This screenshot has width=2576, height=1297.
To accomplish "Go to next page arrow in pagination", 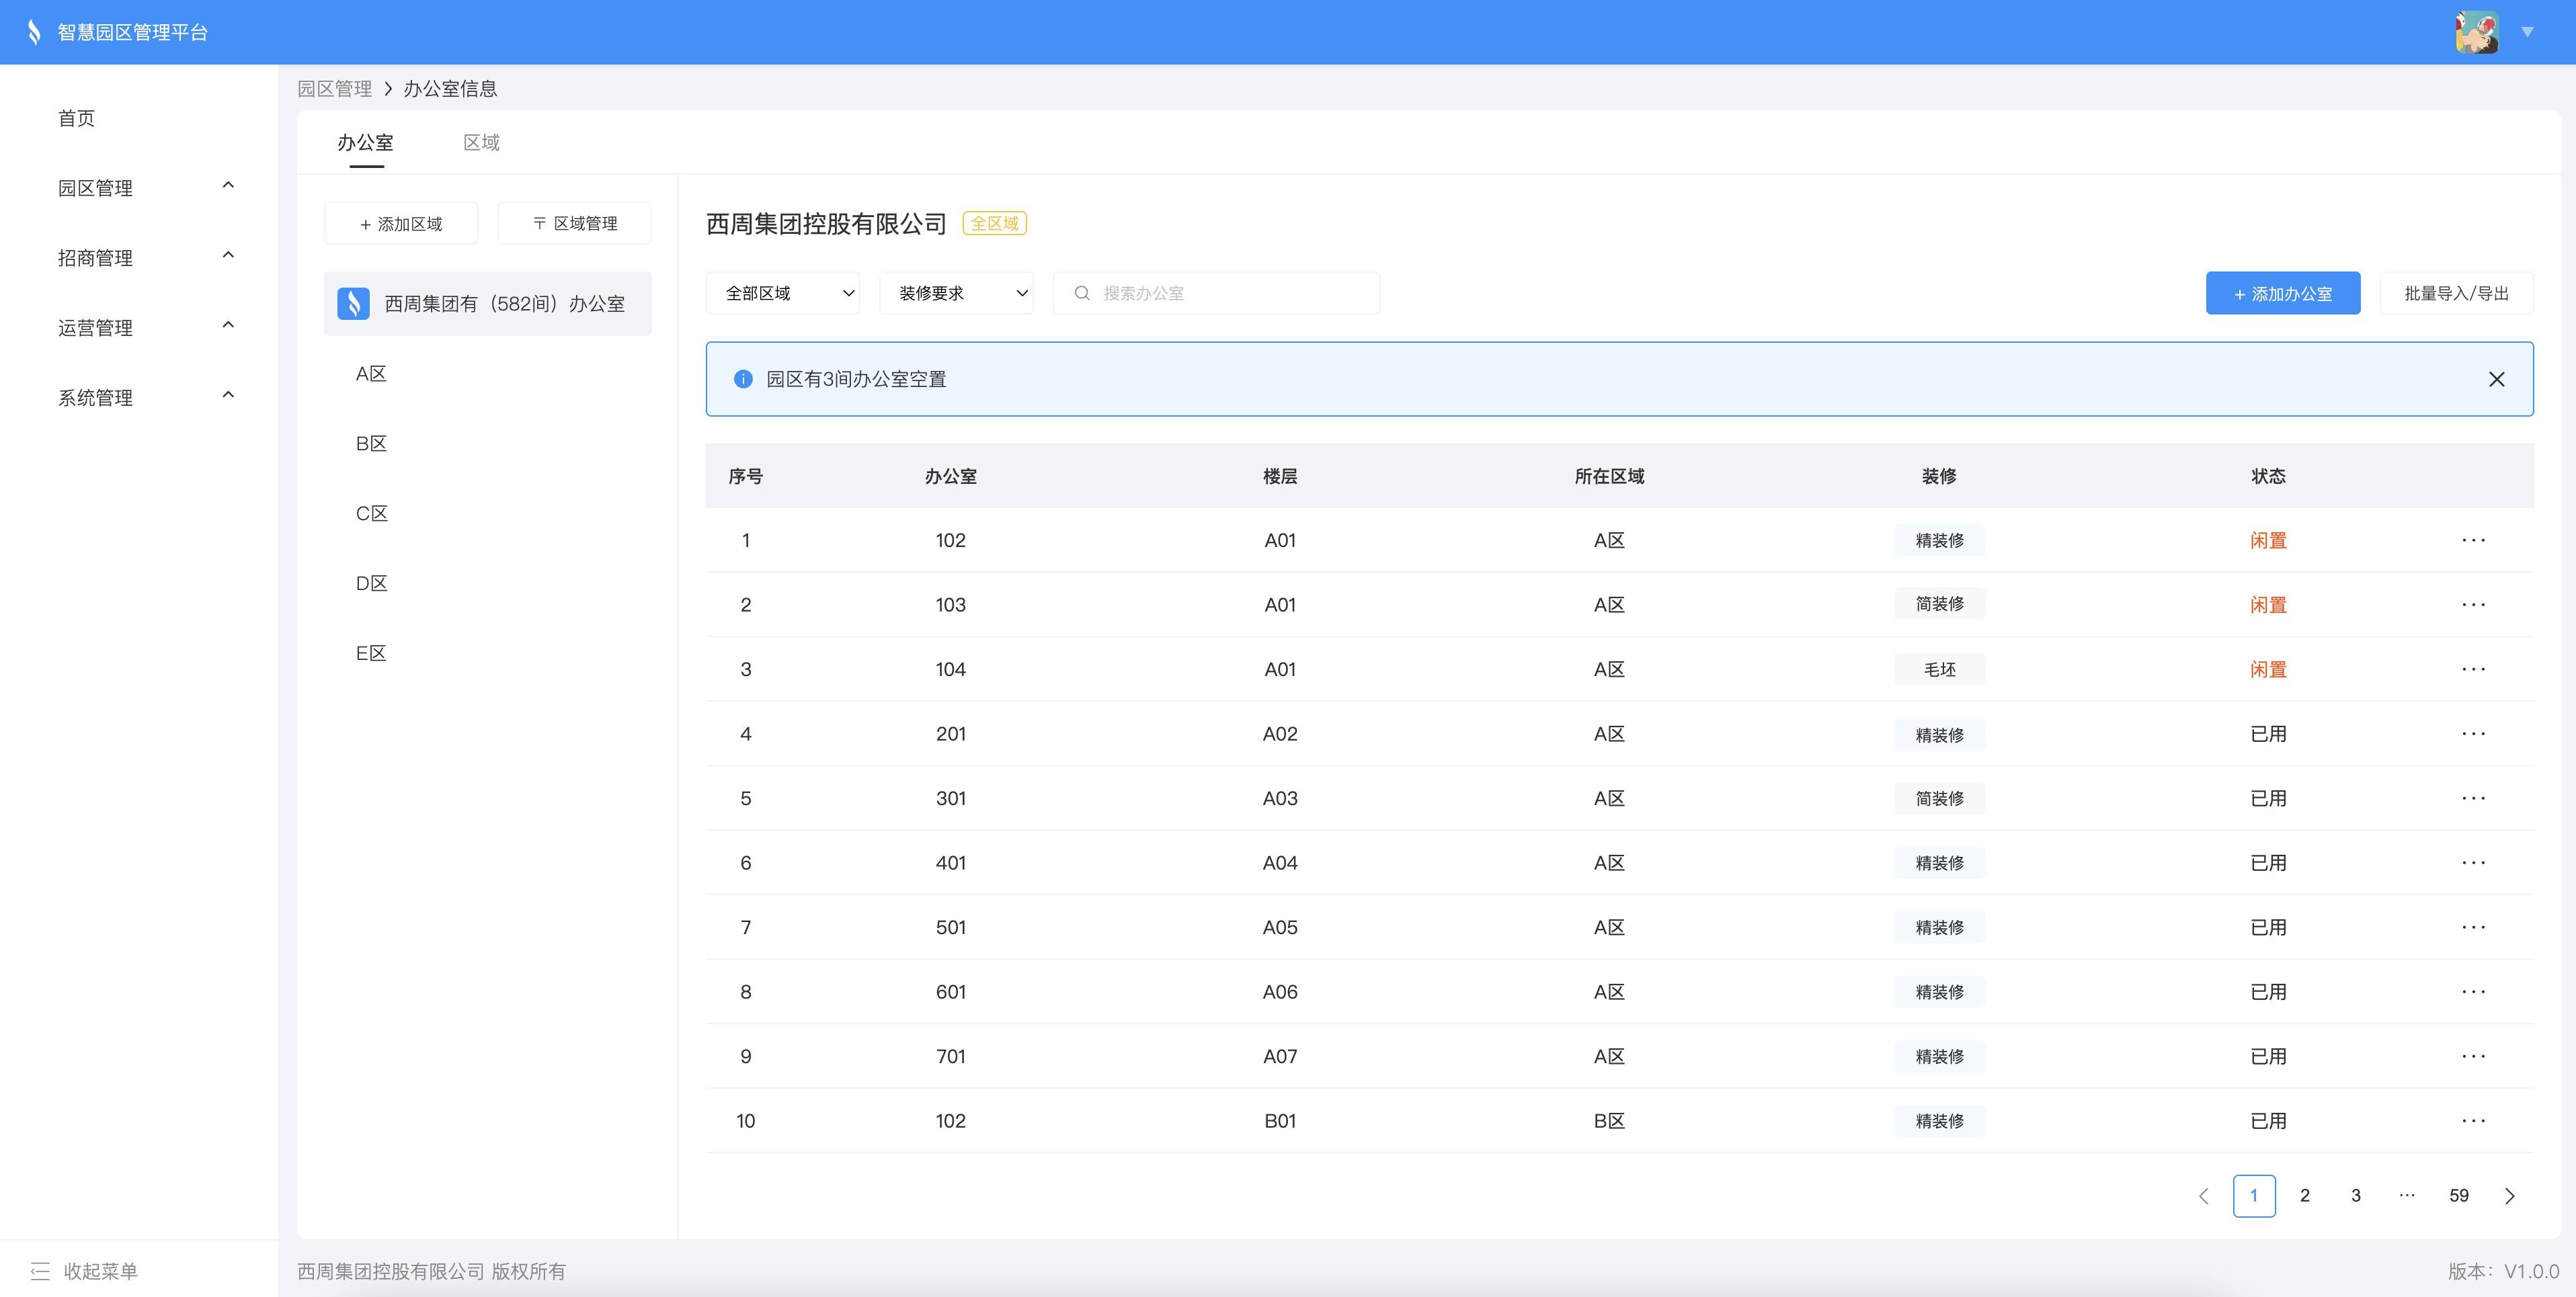I will coord(2509,1196).
